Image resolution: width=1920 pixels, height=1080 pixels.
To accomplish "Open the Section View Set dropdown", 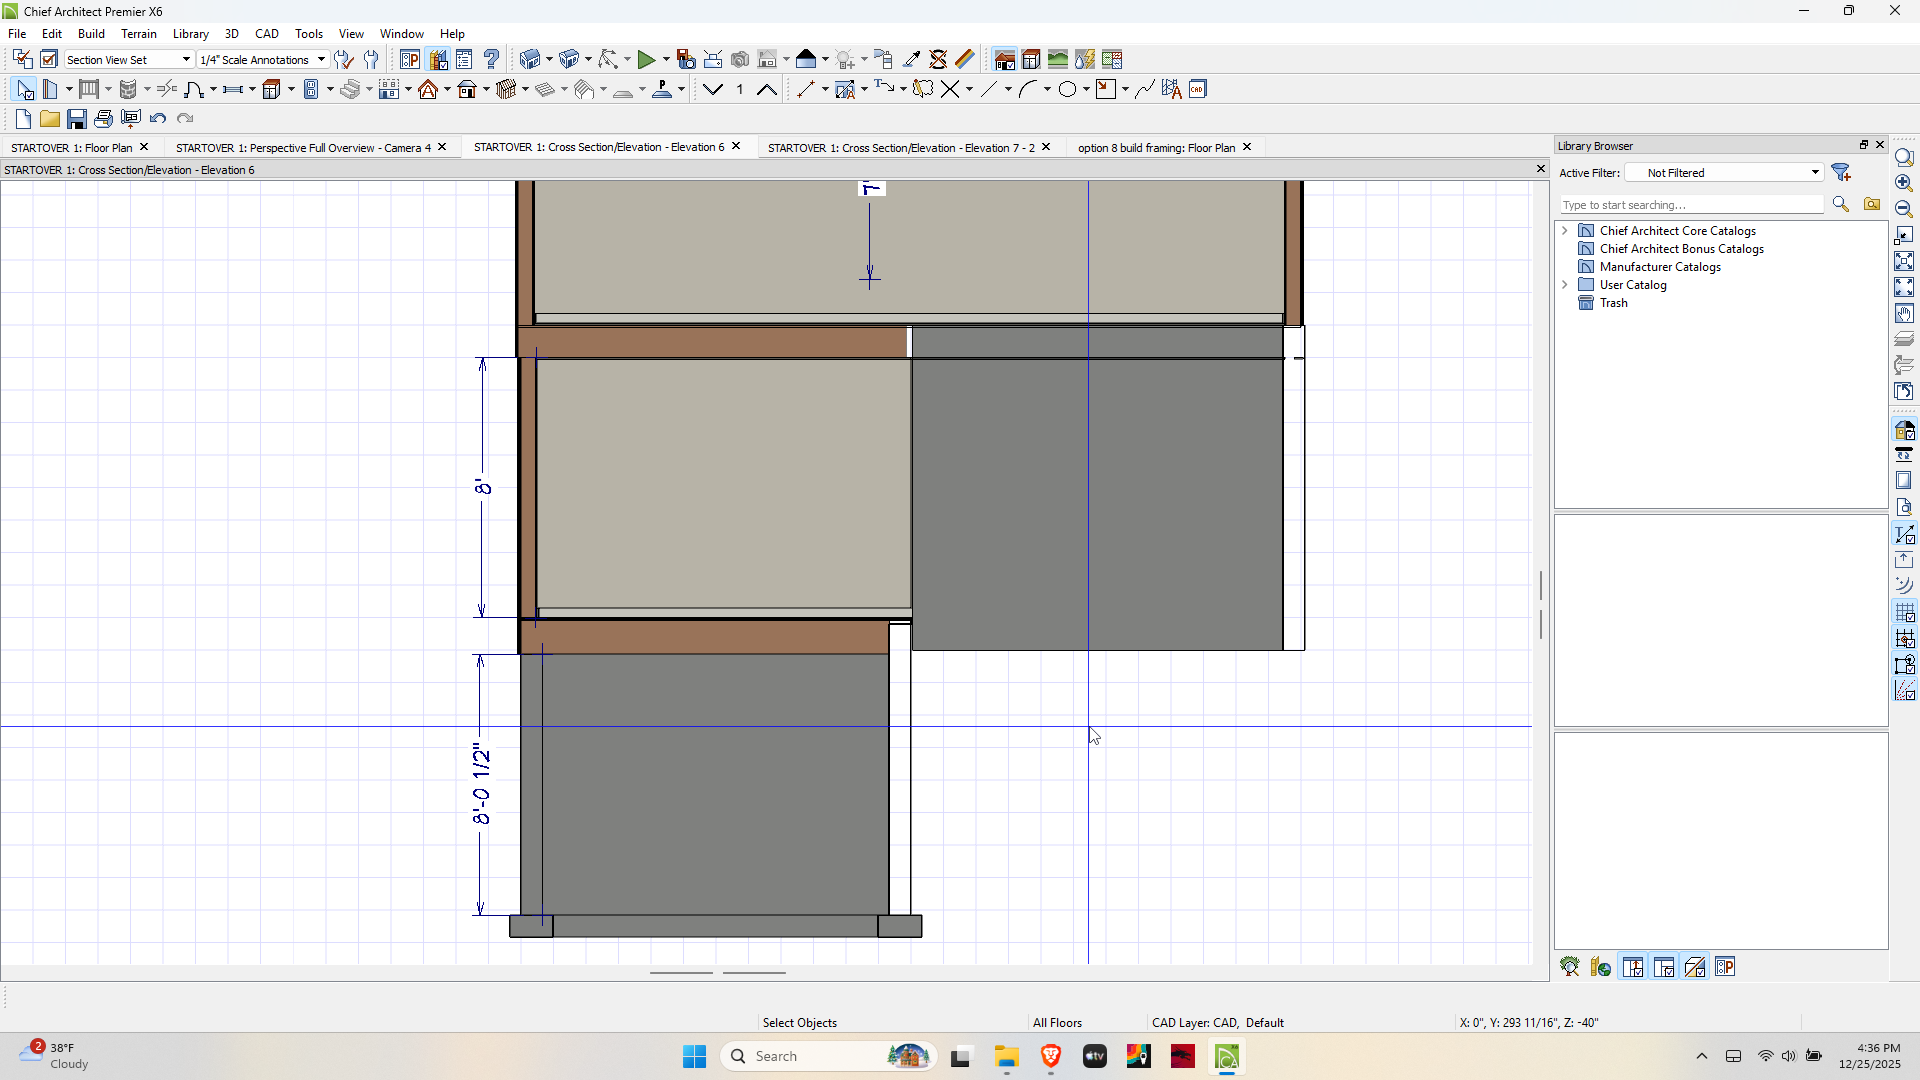I will coord(128,60).
